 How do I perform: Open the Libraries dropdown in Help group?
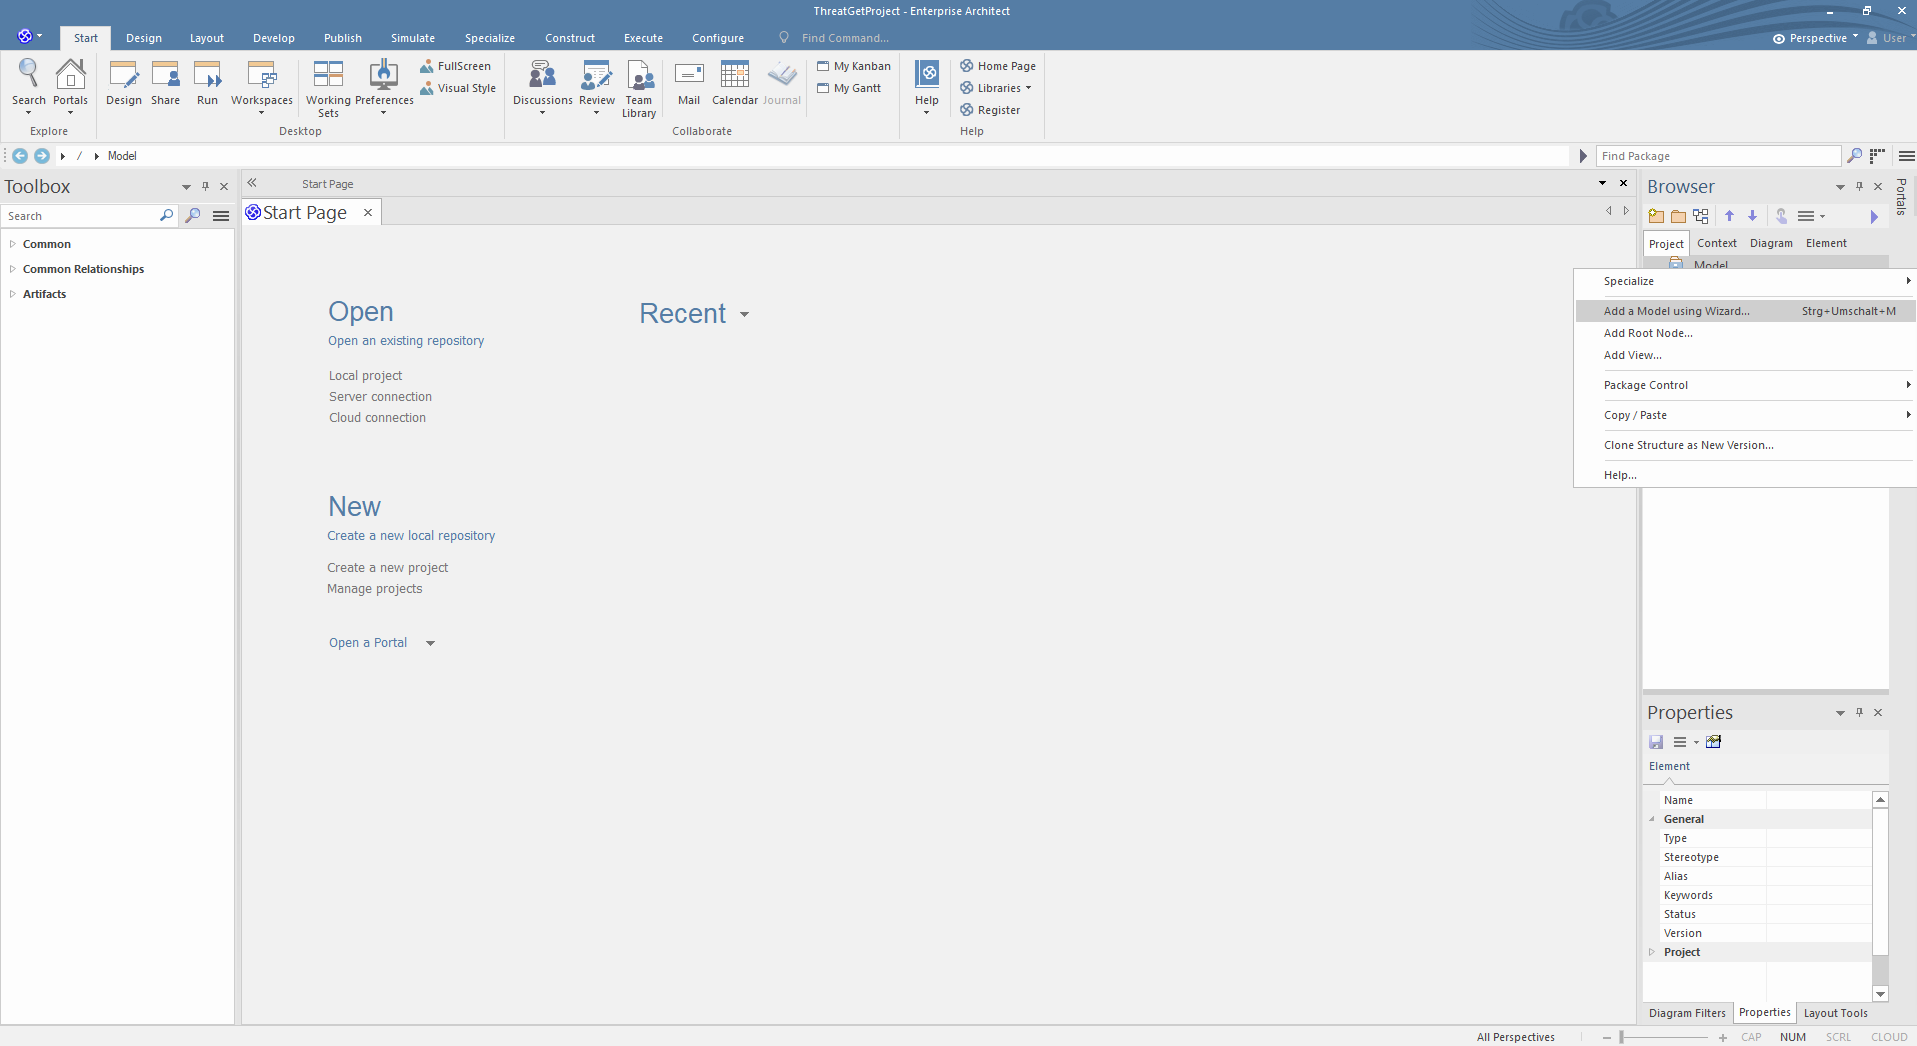tap(996, 88)
